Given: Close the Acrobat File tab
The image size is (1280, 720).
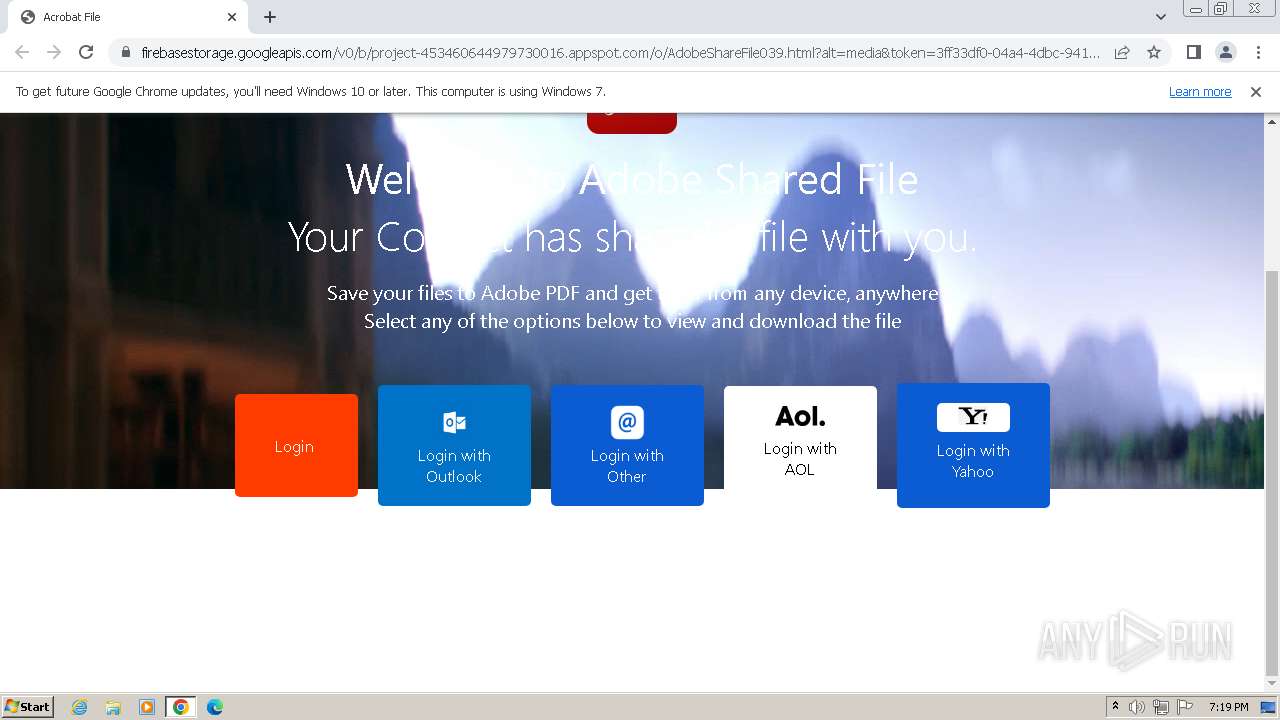Looking at the screenshot, I should pyautogui.click(x=232, y=17).
